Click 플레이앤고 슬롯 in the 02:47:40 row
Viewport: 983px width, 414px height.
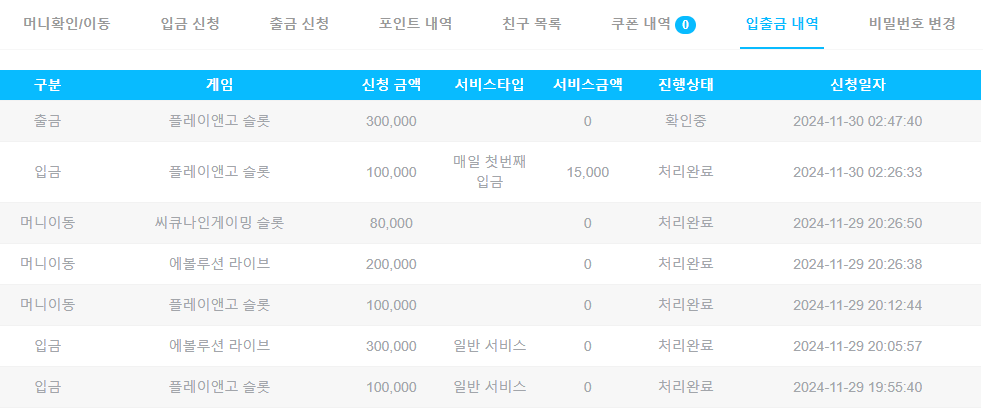[219, 121]
